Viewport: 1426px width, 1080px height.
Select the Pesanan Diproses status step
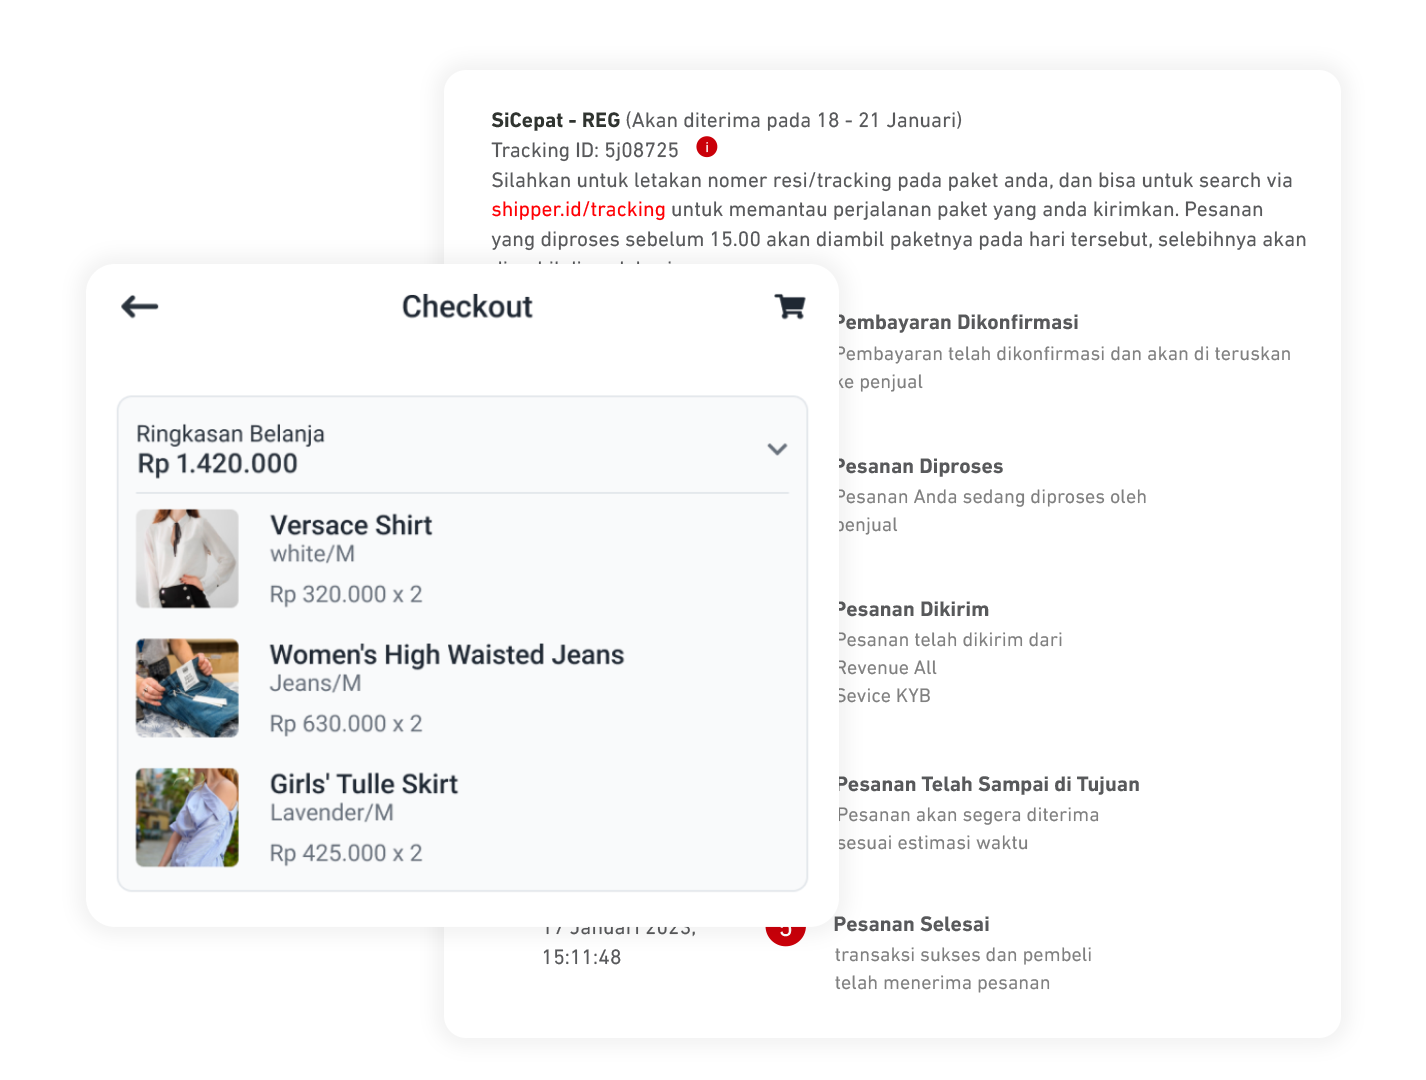[921, 466]
